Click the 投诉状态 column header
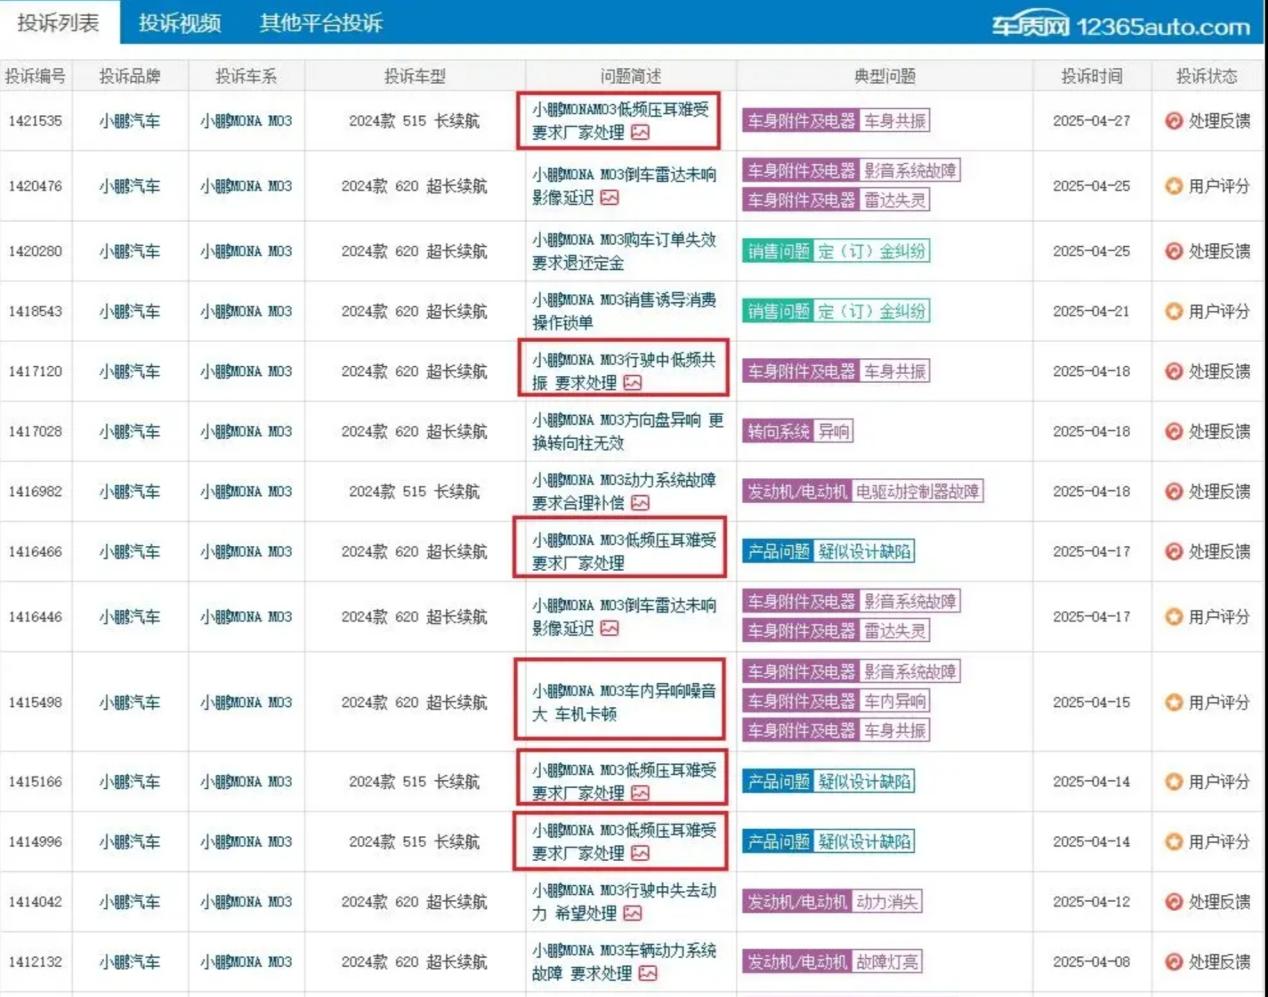The width and height of the screenshot is (1268, 997). [x=1206, y=76]
